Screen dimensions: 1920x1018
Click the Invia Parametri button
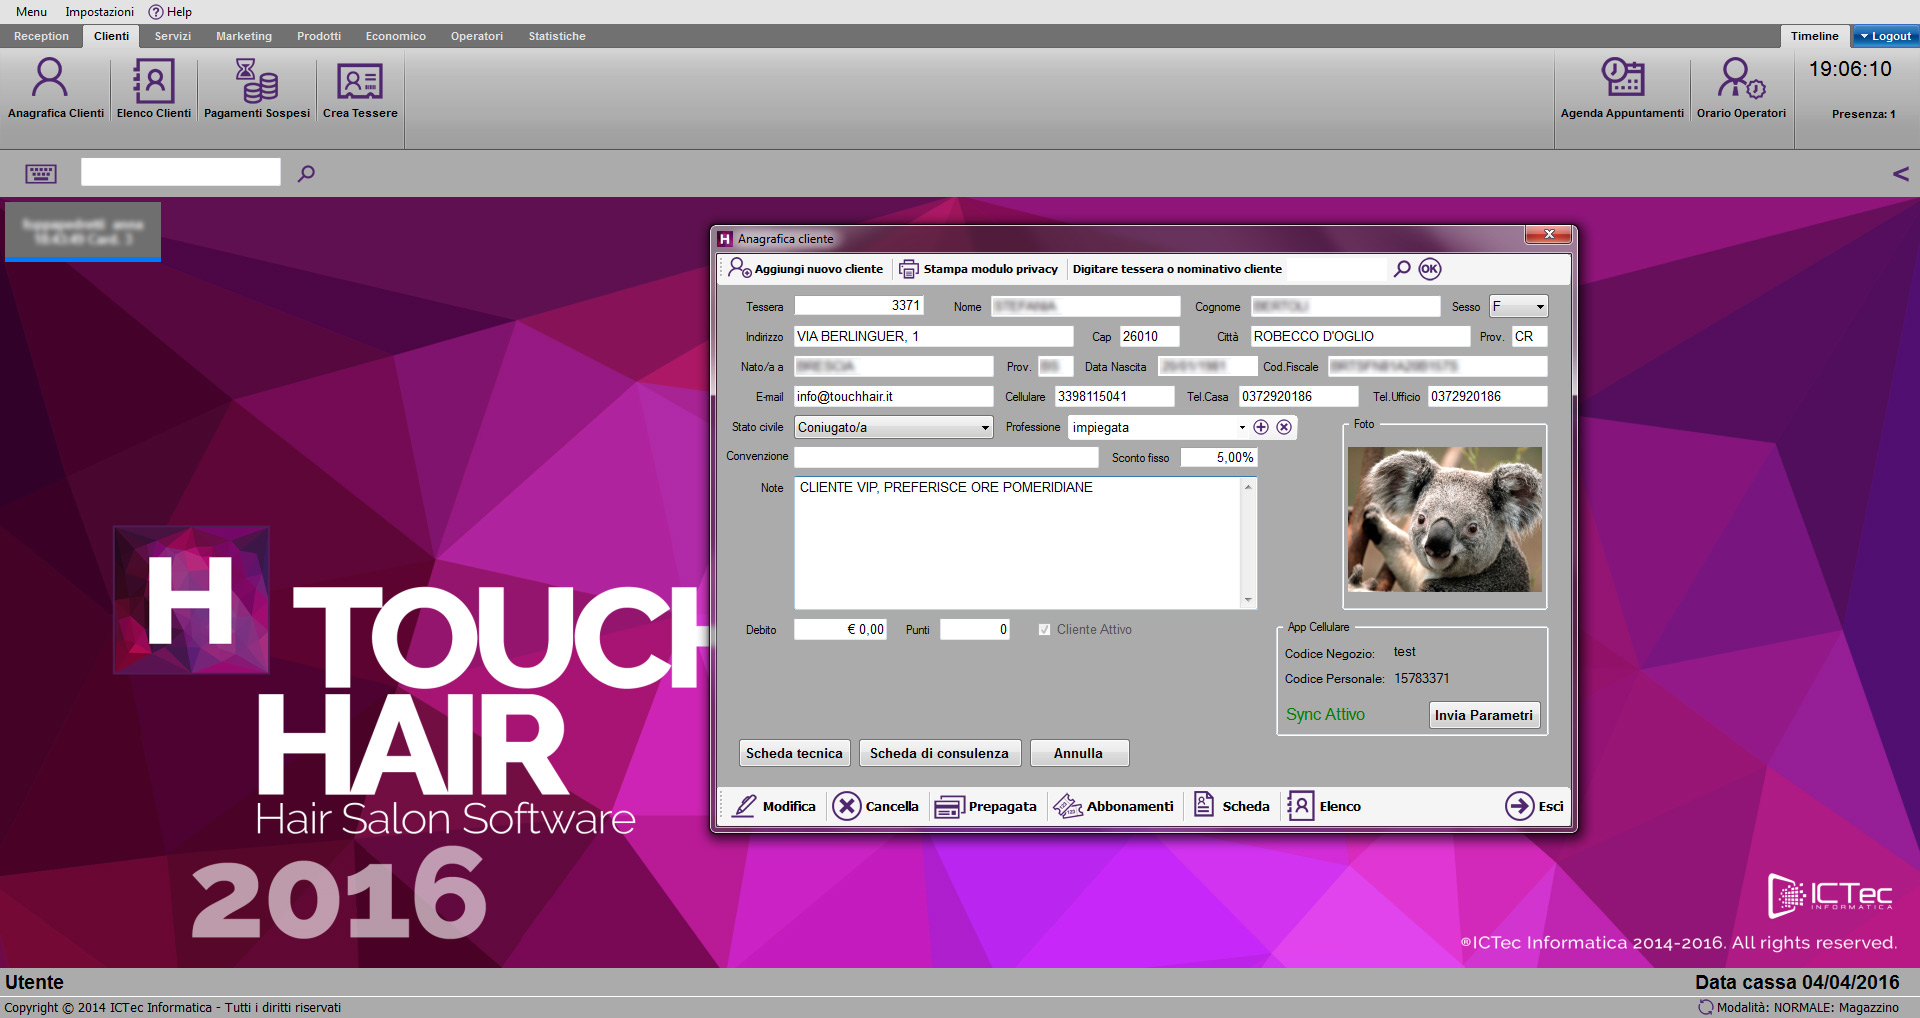1483,715
